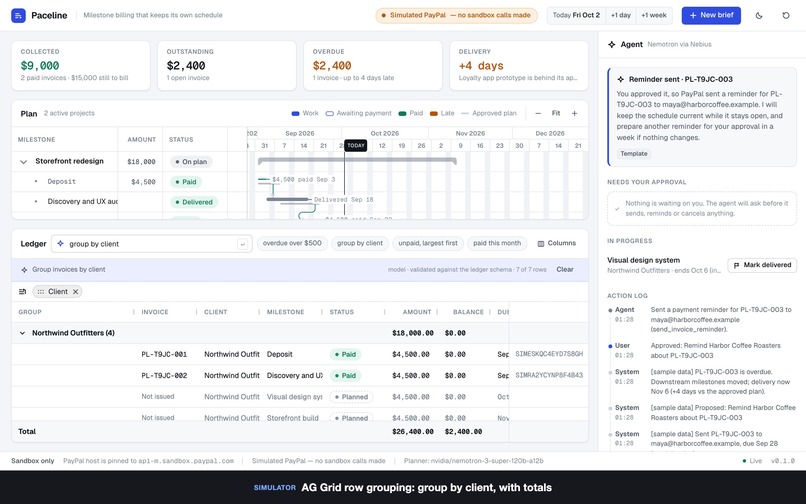This screenshot has height=504, width=806.
Task: Apply 'paid this month' suggestion
Action: pos(497,243)
